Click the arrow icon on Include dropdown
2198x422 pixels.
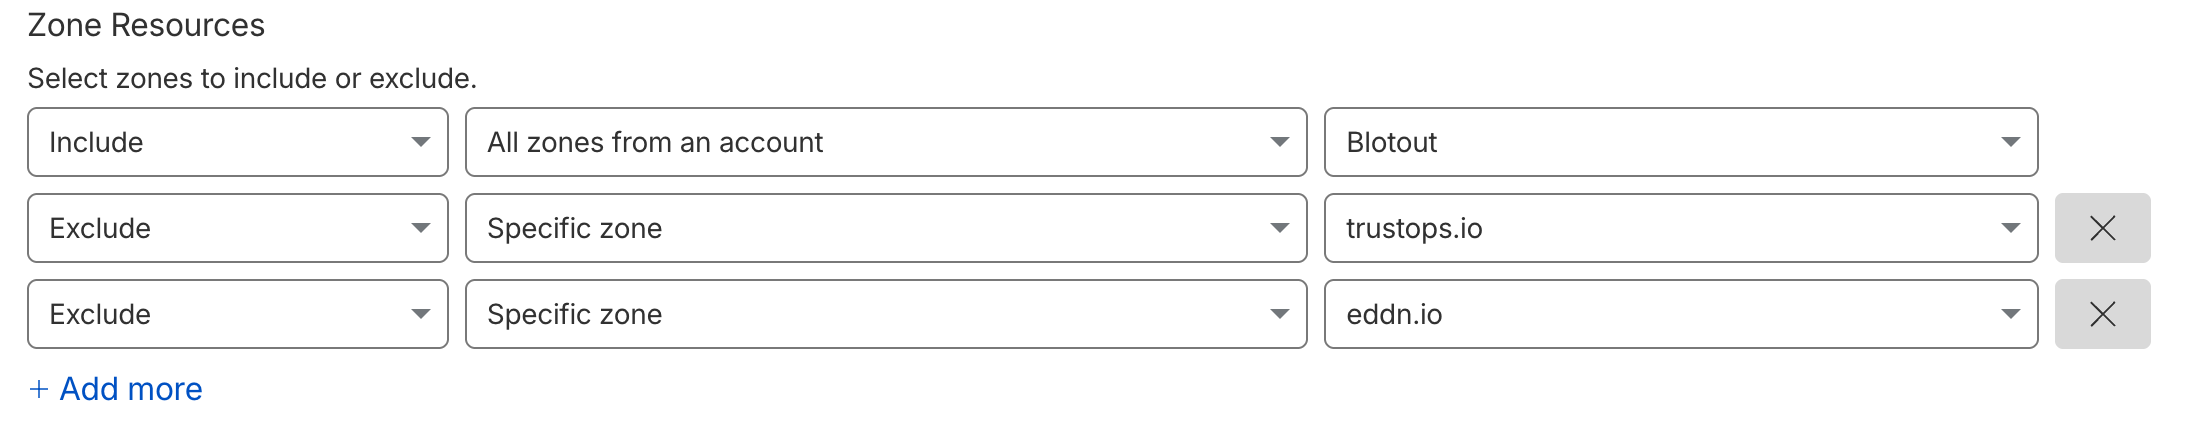pos(421,142)
